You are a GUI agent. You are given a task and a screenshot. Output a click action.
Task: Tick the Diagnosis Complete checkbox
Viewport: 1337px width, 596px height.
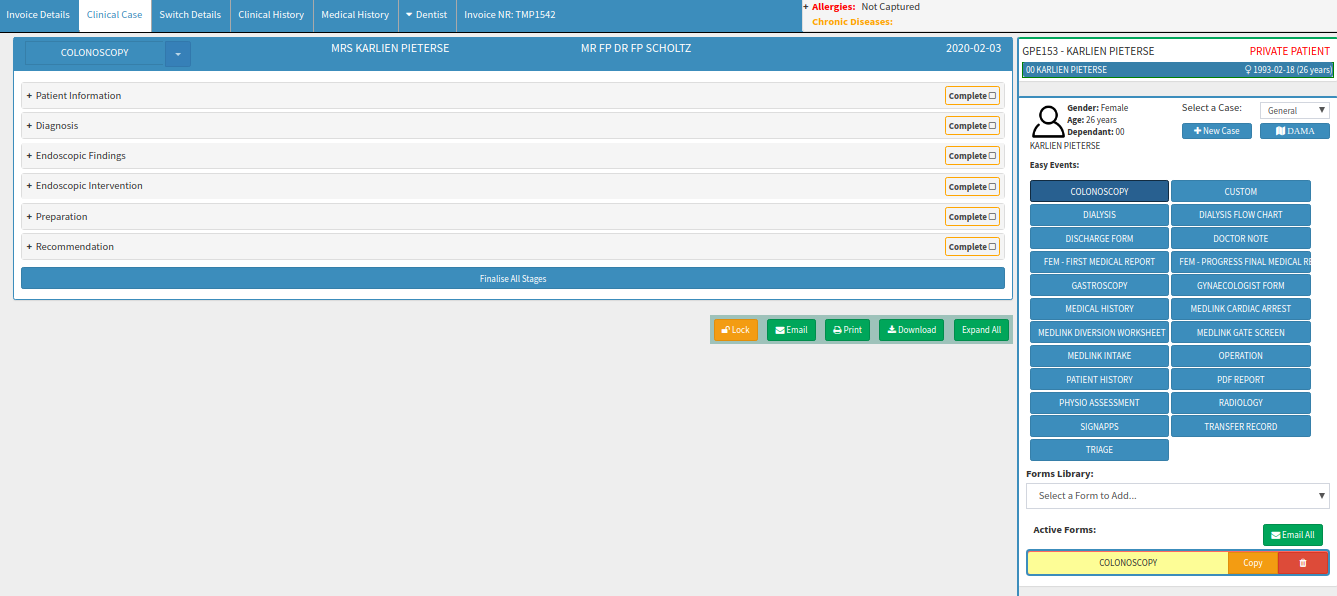(x=993, y=126)
